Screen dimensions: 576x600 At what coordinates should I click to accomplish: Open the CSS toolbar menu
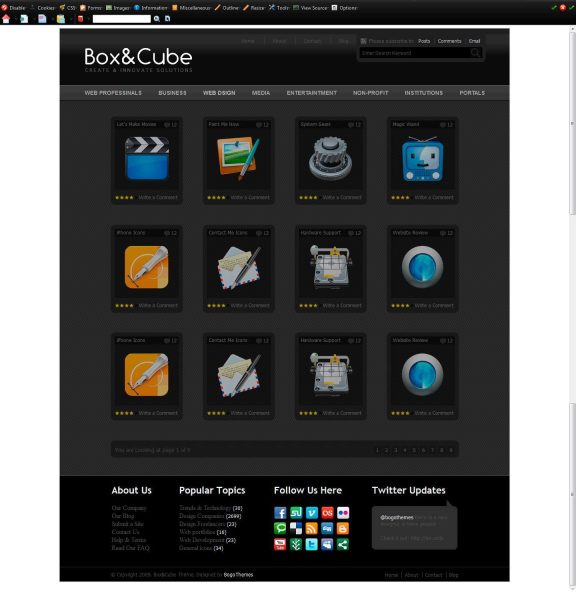(68, 8)
